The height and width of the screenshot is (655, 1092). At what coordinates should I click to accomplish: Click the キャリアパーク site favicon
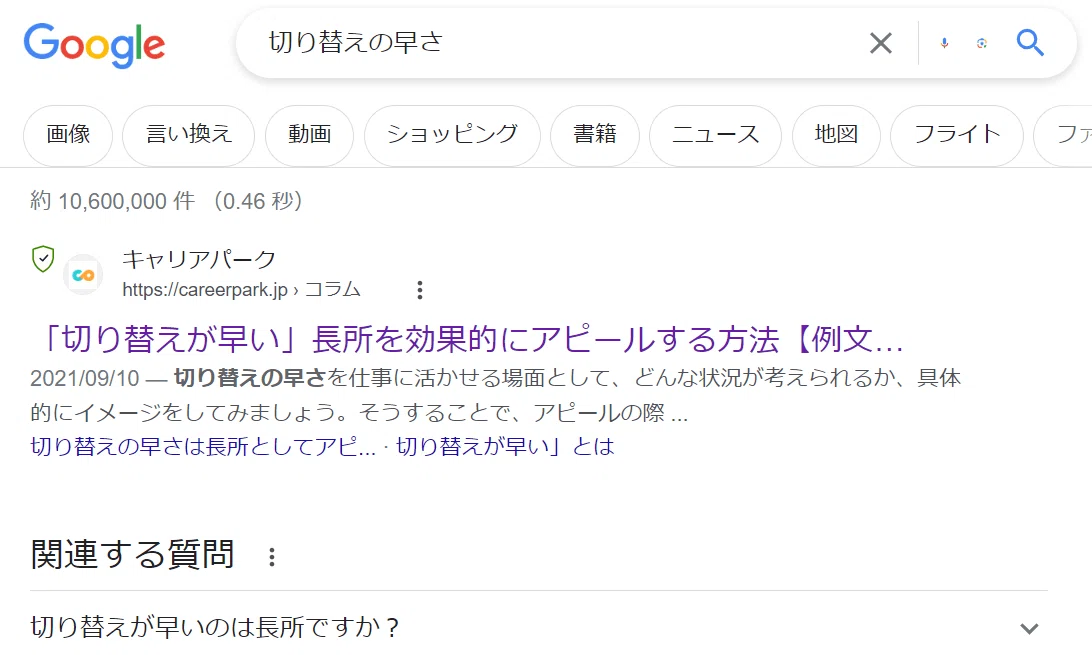pos(83,274)
